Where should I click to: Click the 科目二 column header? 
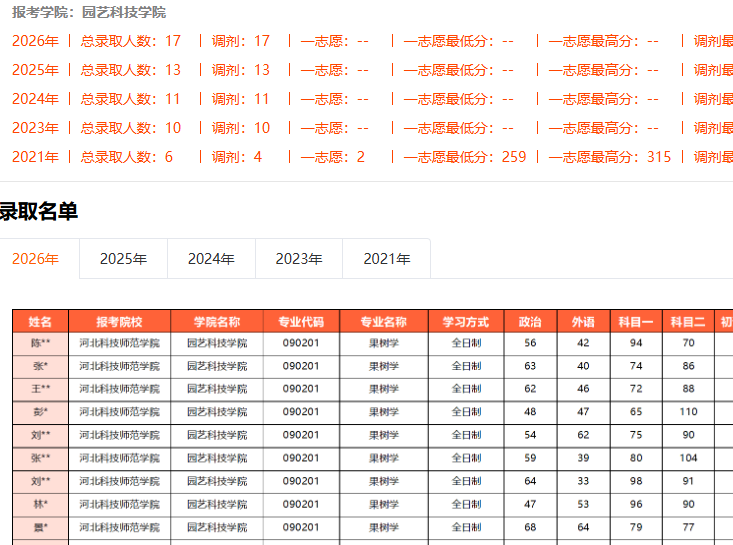pyautogui.click(x=688, y=322)
